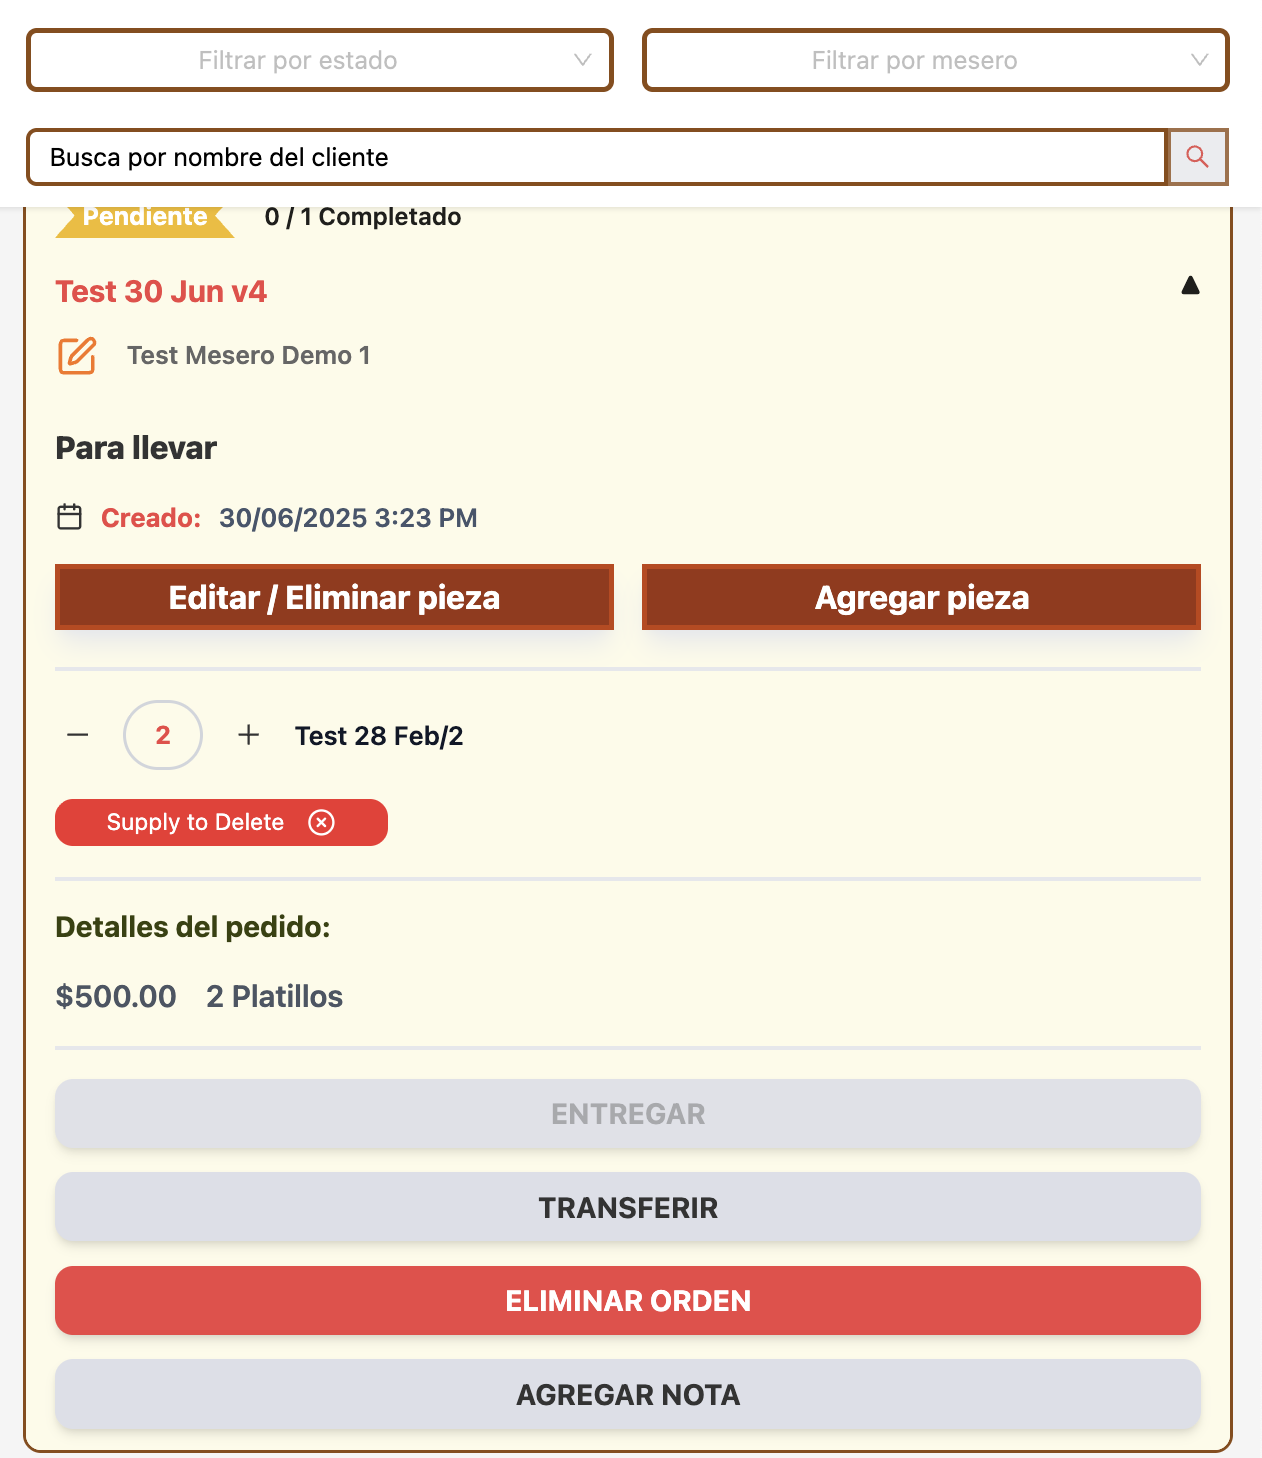Decrease quantity with the minus icon
1262x1458 pixels.
tap(78, 735)
